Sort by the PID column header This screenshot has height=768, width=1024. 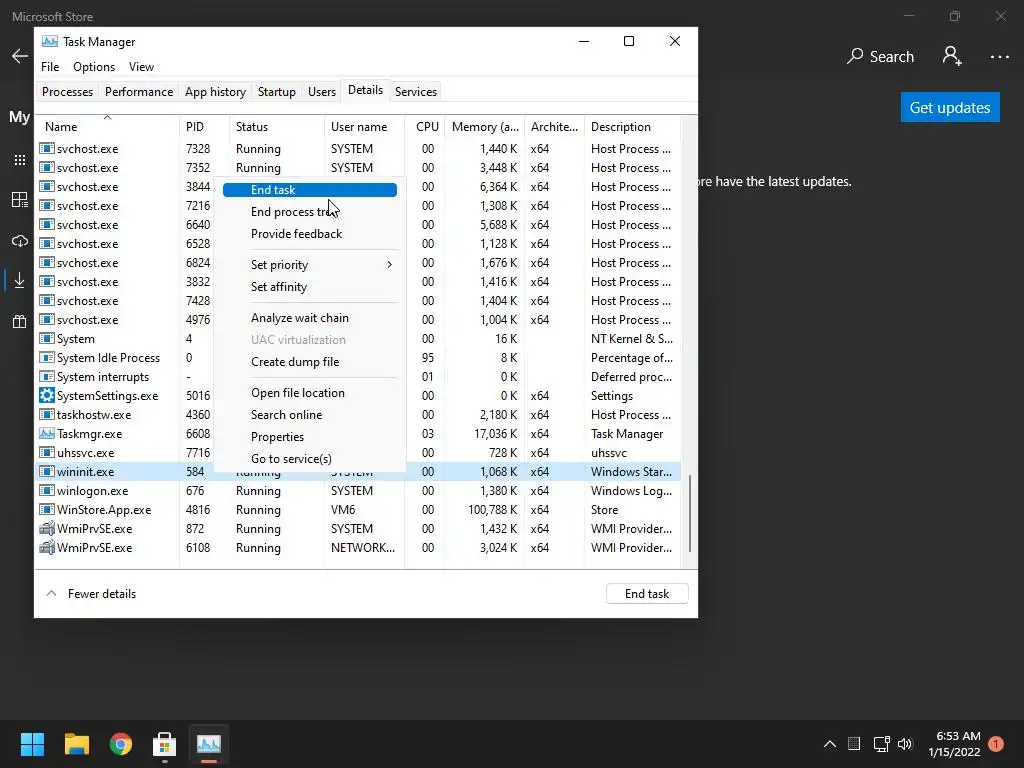[204, 127]
